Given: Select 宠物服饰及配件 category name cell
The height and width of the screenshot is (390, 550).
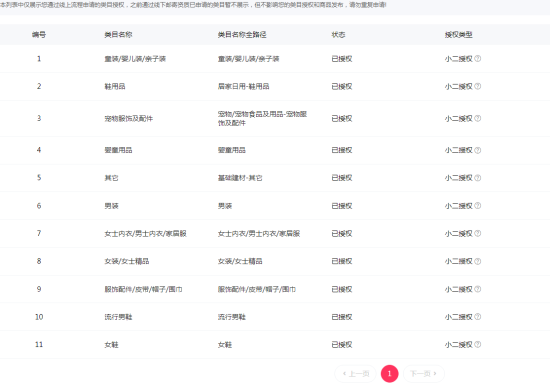Looking at the screenshot, I should (x=129, y=119).
